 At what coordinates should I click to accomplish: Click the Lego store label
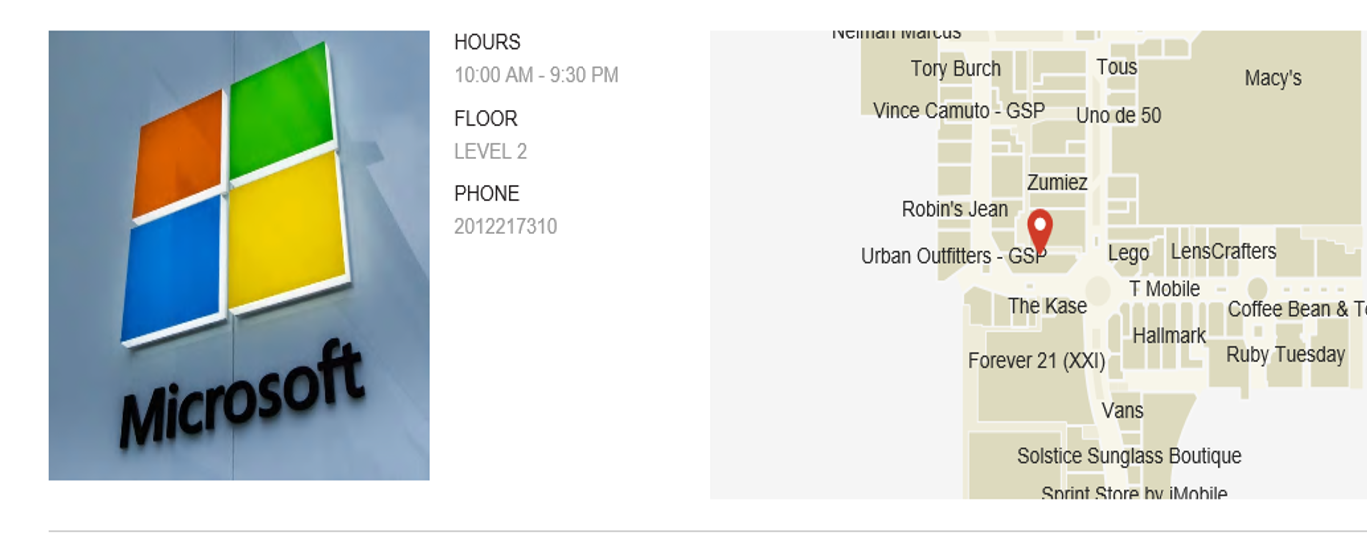pos(1128,253)
